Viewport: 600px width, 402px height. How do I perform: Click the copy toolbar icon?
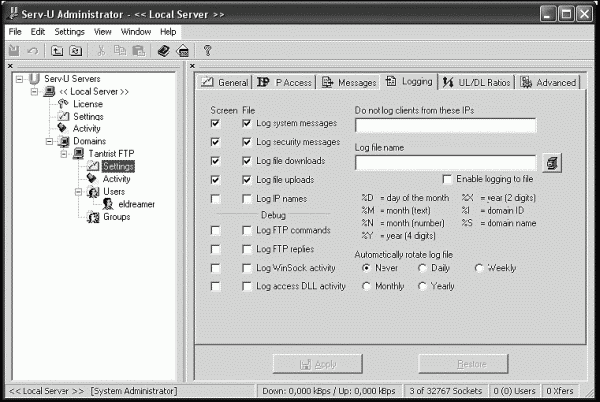click(x=120, y=50)
